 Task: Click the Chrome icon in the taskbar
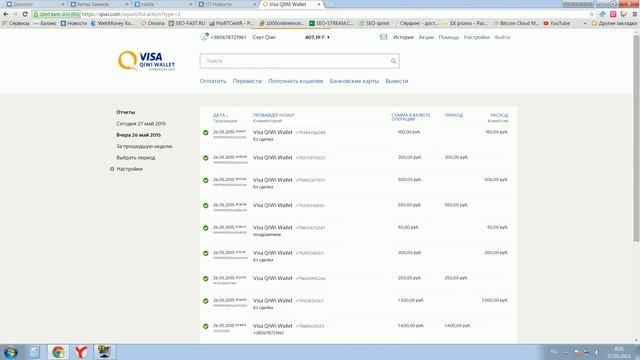coord(58,352)
